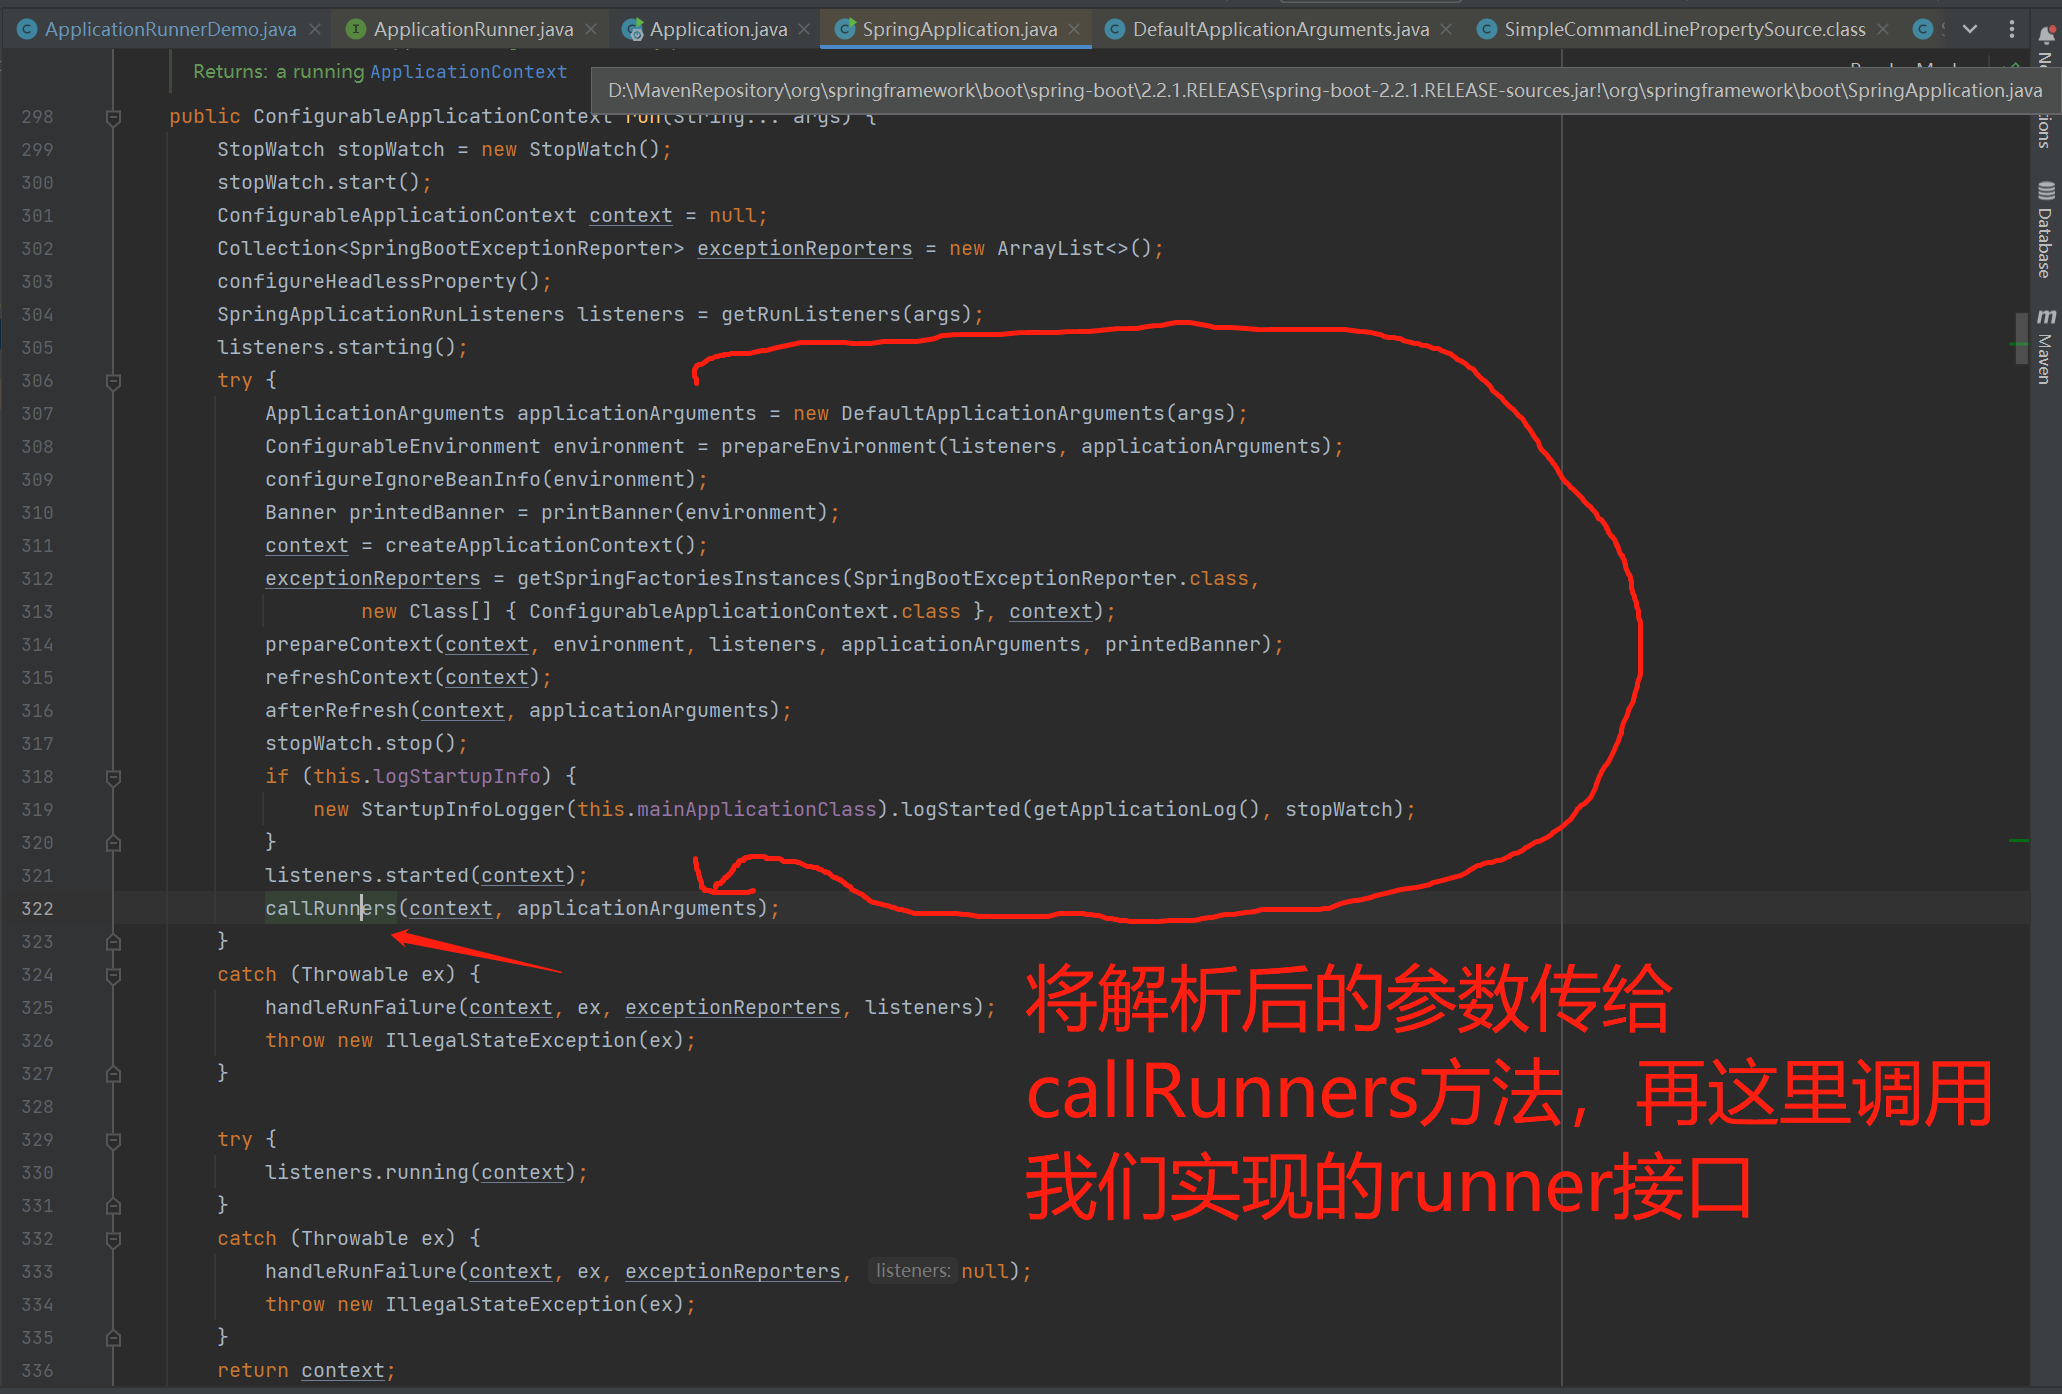Close the ApplicationRunnerDemo.java tab
2062x1394 pixels.
pos(315,30)
